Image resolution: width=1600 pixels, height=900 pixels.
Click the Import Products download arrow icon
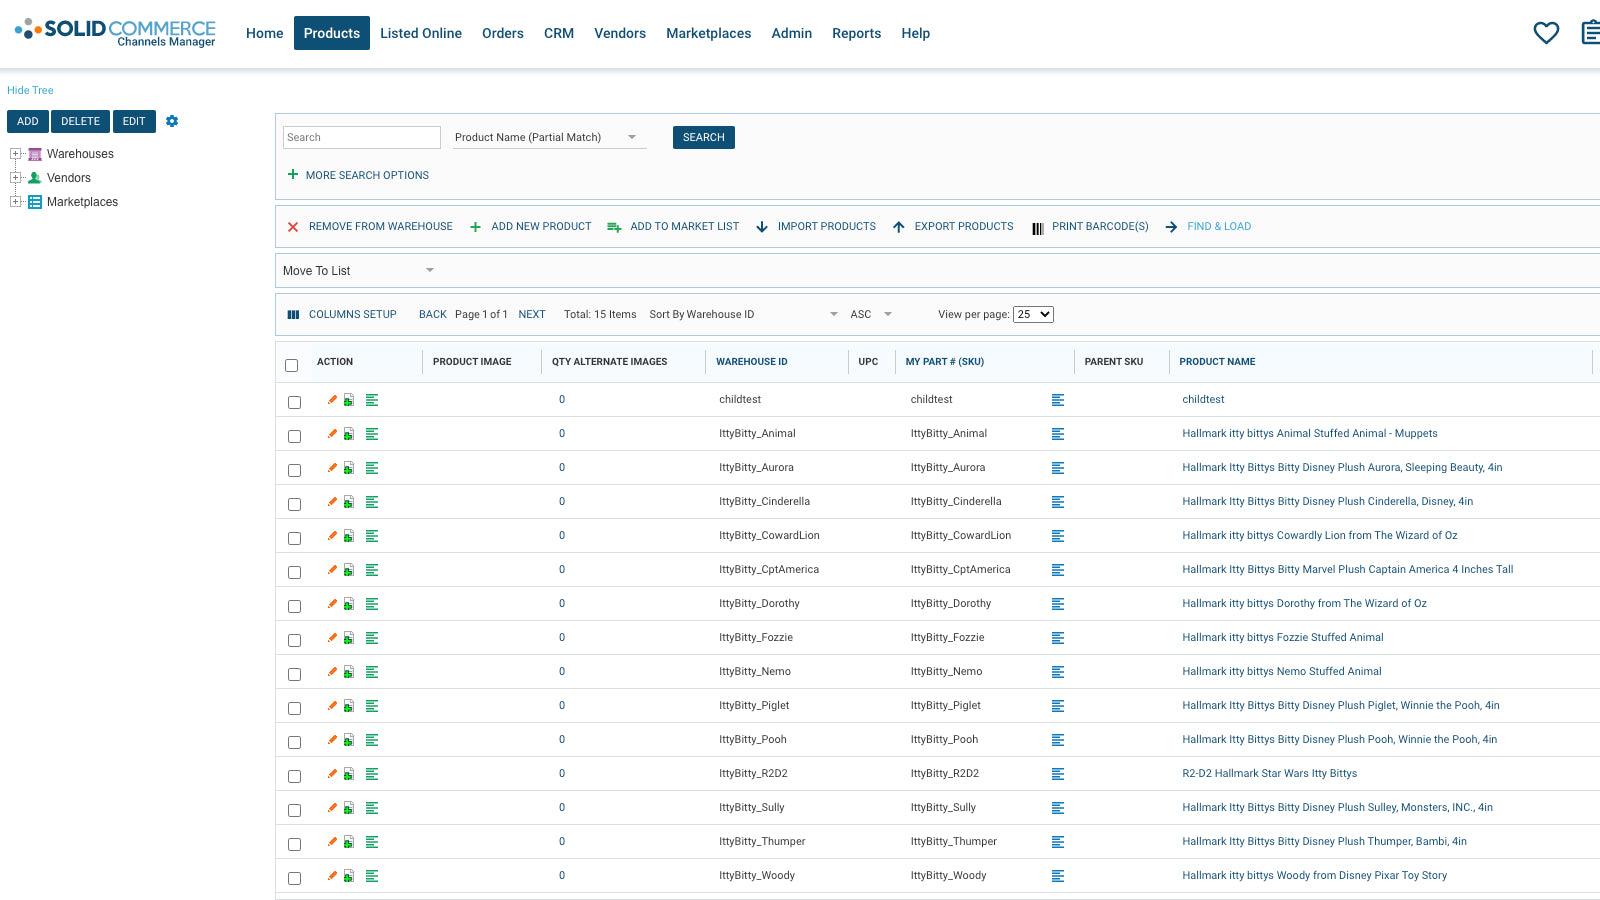[x=763, y=227]
